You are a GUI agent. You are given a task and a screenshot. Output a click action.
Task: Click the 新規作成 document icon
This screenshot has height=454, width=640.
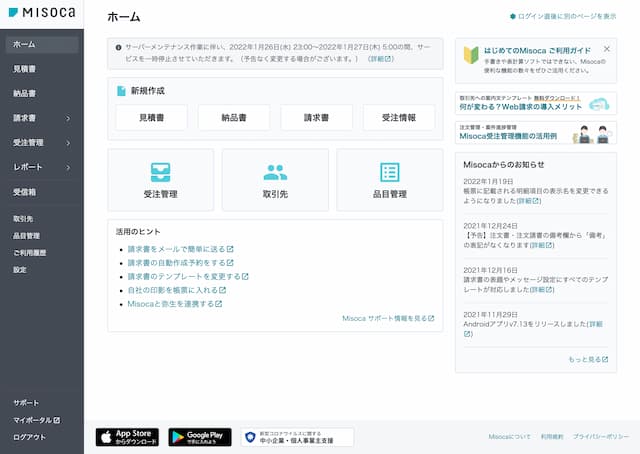(x=121, y=91)
